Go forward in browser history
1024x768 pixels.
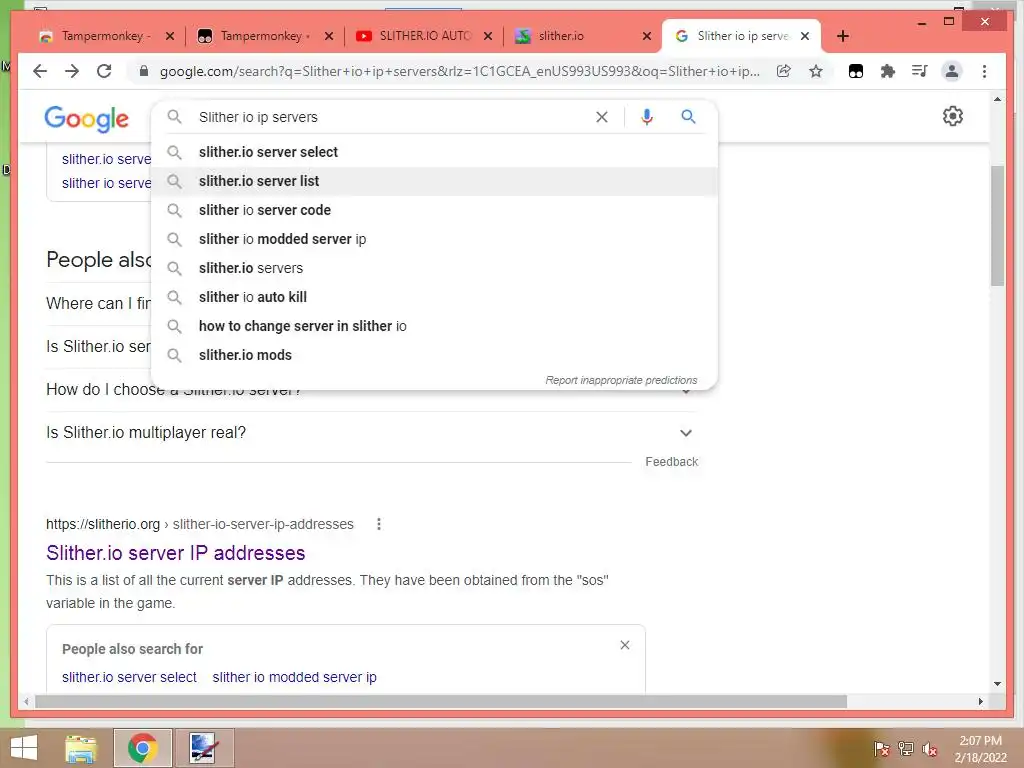72,71
